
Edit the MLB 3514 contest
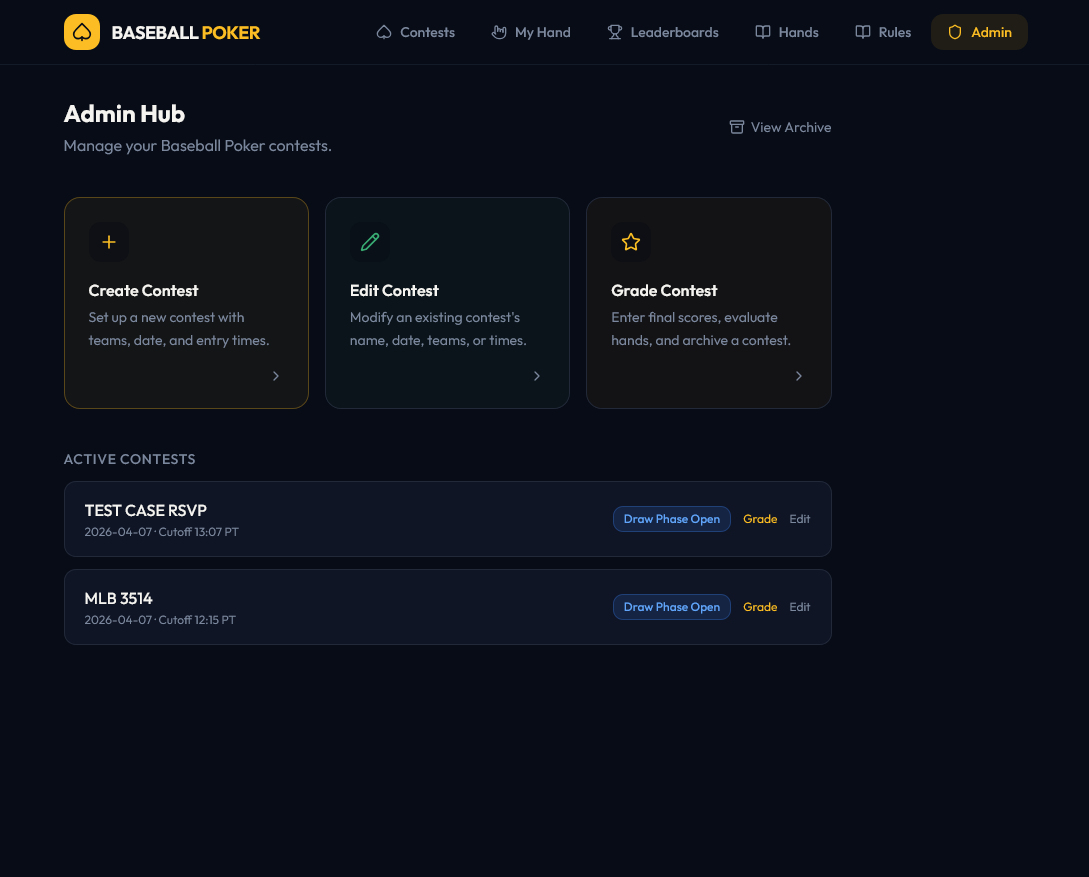point(800,607)
